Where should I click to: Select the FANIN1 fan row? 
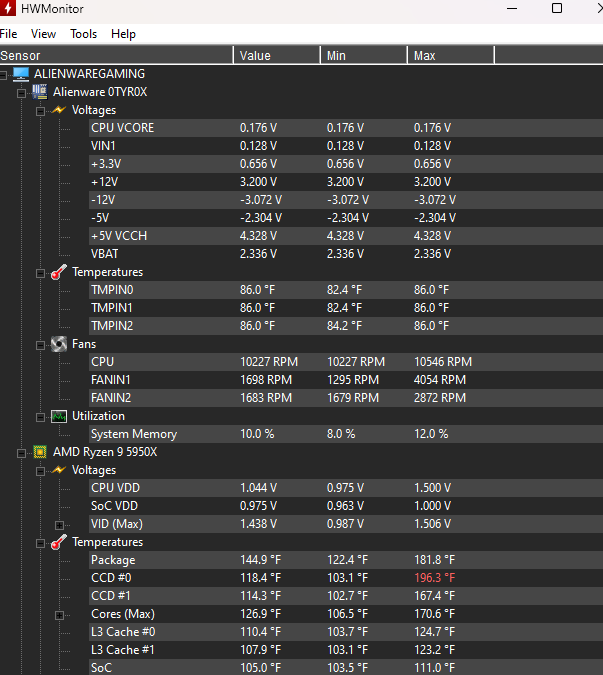pyautogui.click(x=346, y=380)
